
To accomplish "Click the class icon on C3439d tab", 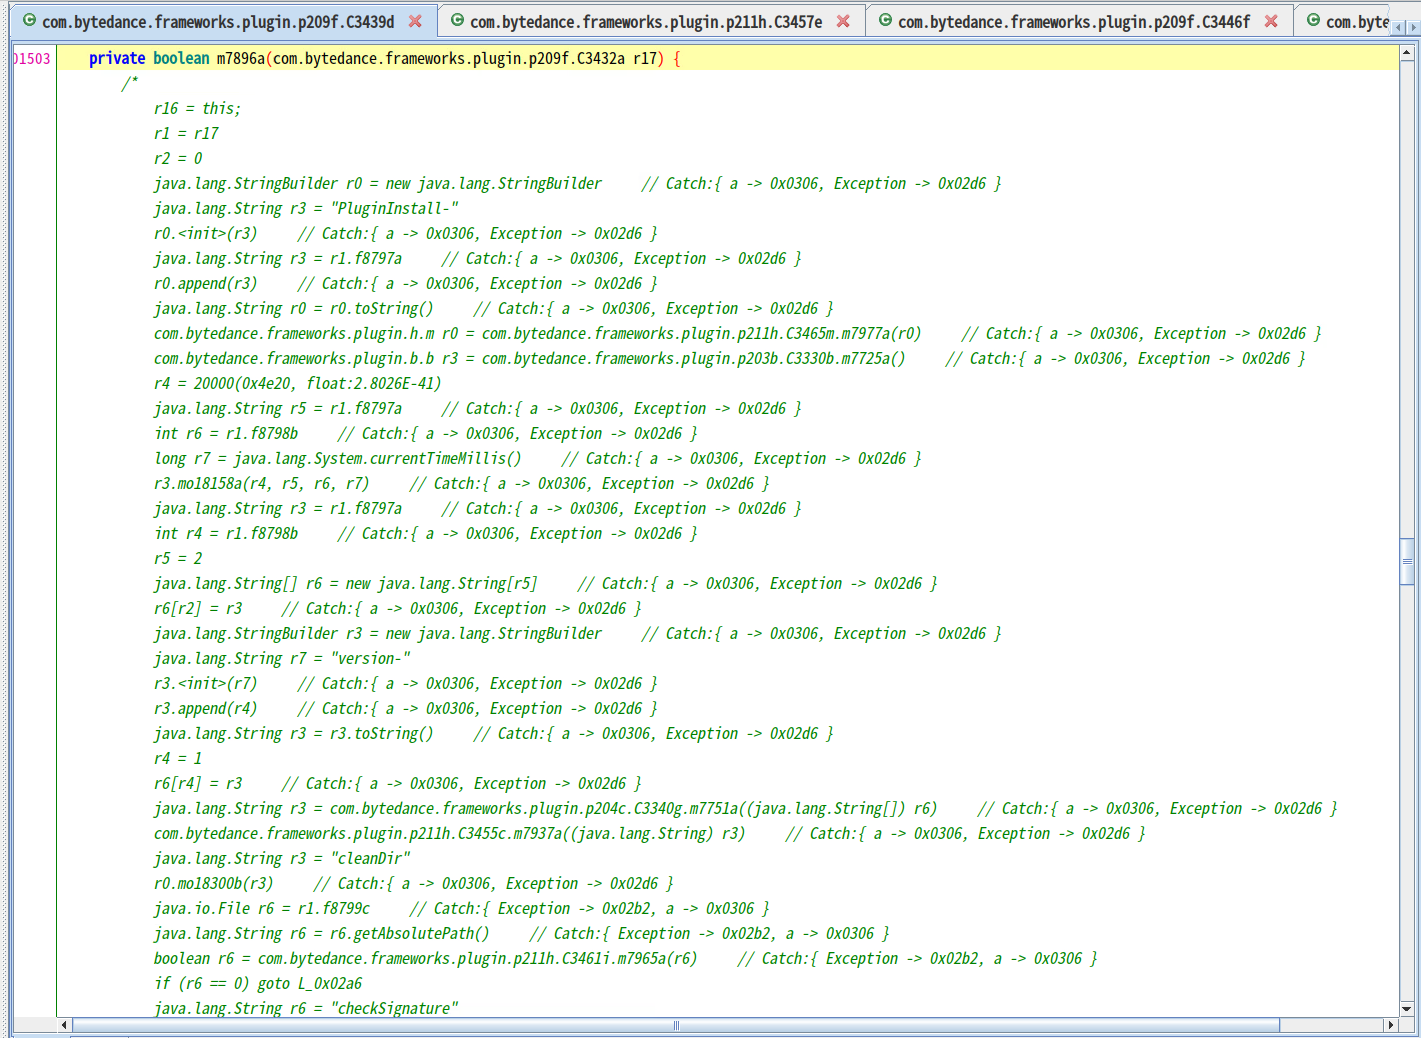I will coord(30,21).
